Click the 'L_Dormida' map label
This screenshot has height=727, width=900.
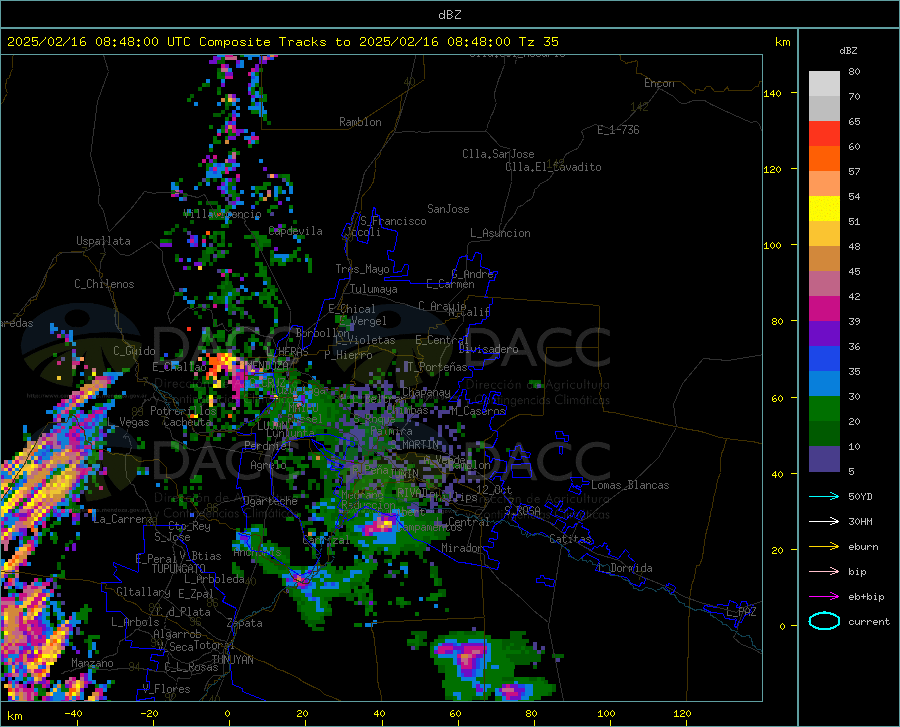click(x=624, y=568)
